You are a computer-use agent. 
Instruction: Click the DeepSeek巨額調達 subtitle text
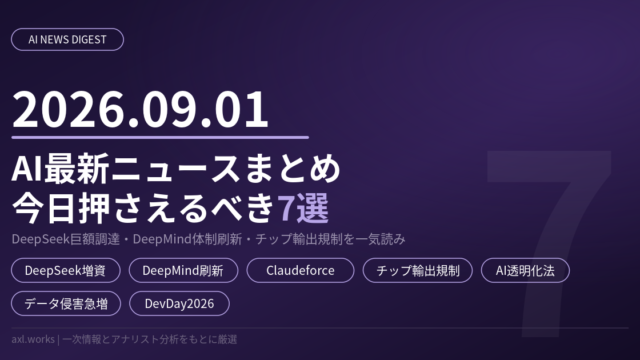pos(65,239)
